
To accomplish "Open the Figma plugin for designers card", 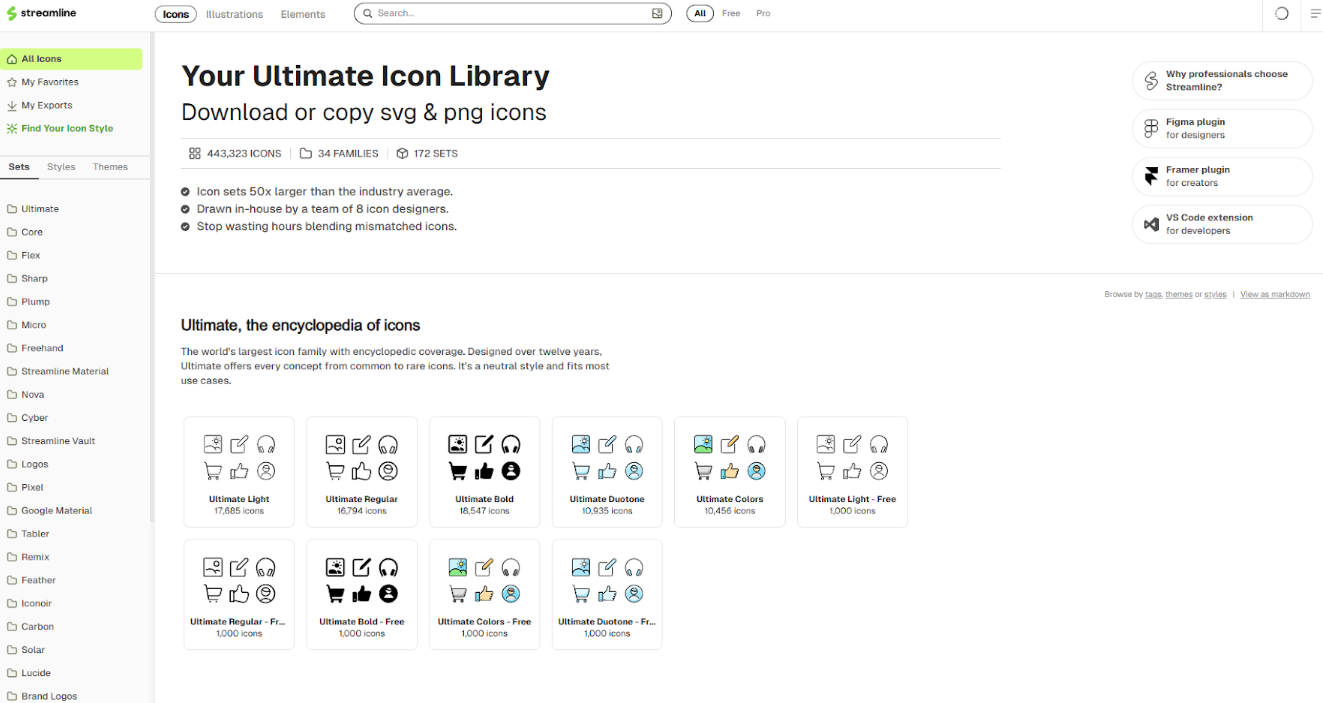I will click(1222, 129).
